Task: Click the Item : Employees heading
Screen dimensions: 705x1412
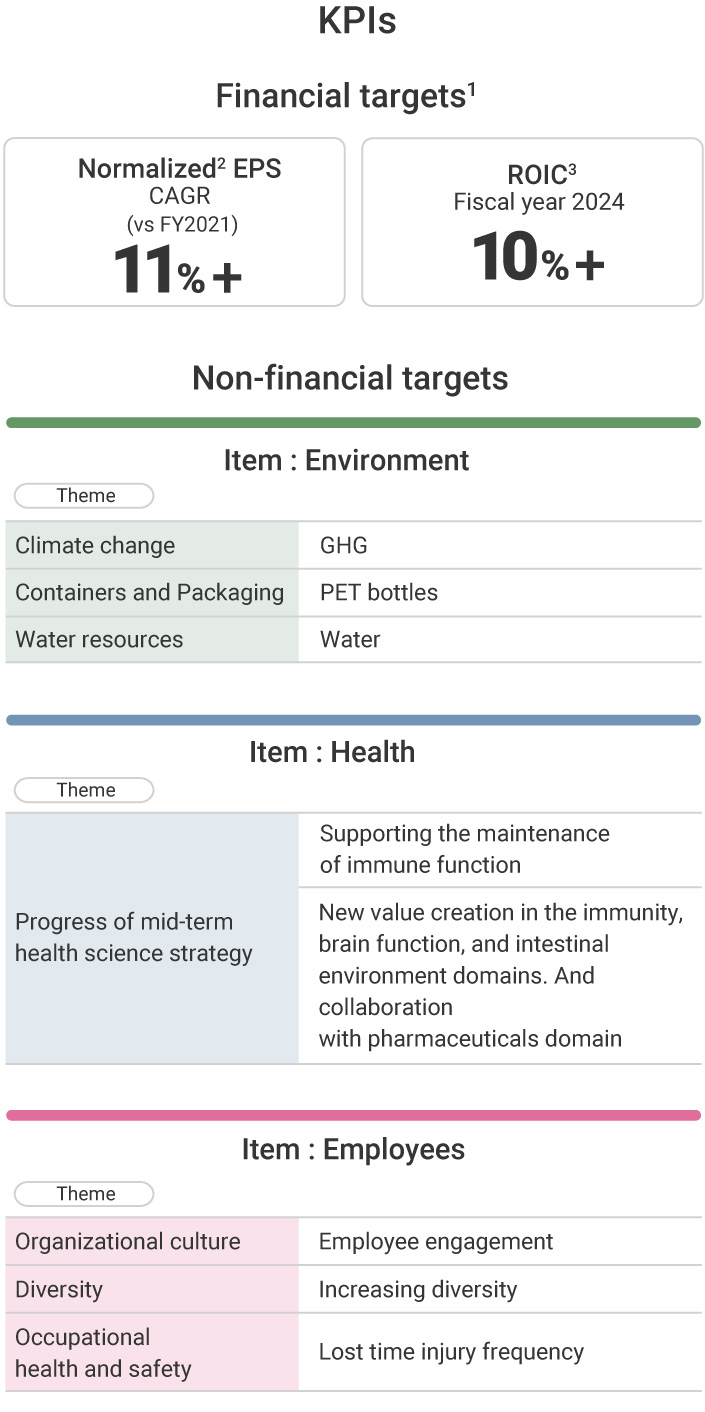Action: point(353,1149)
